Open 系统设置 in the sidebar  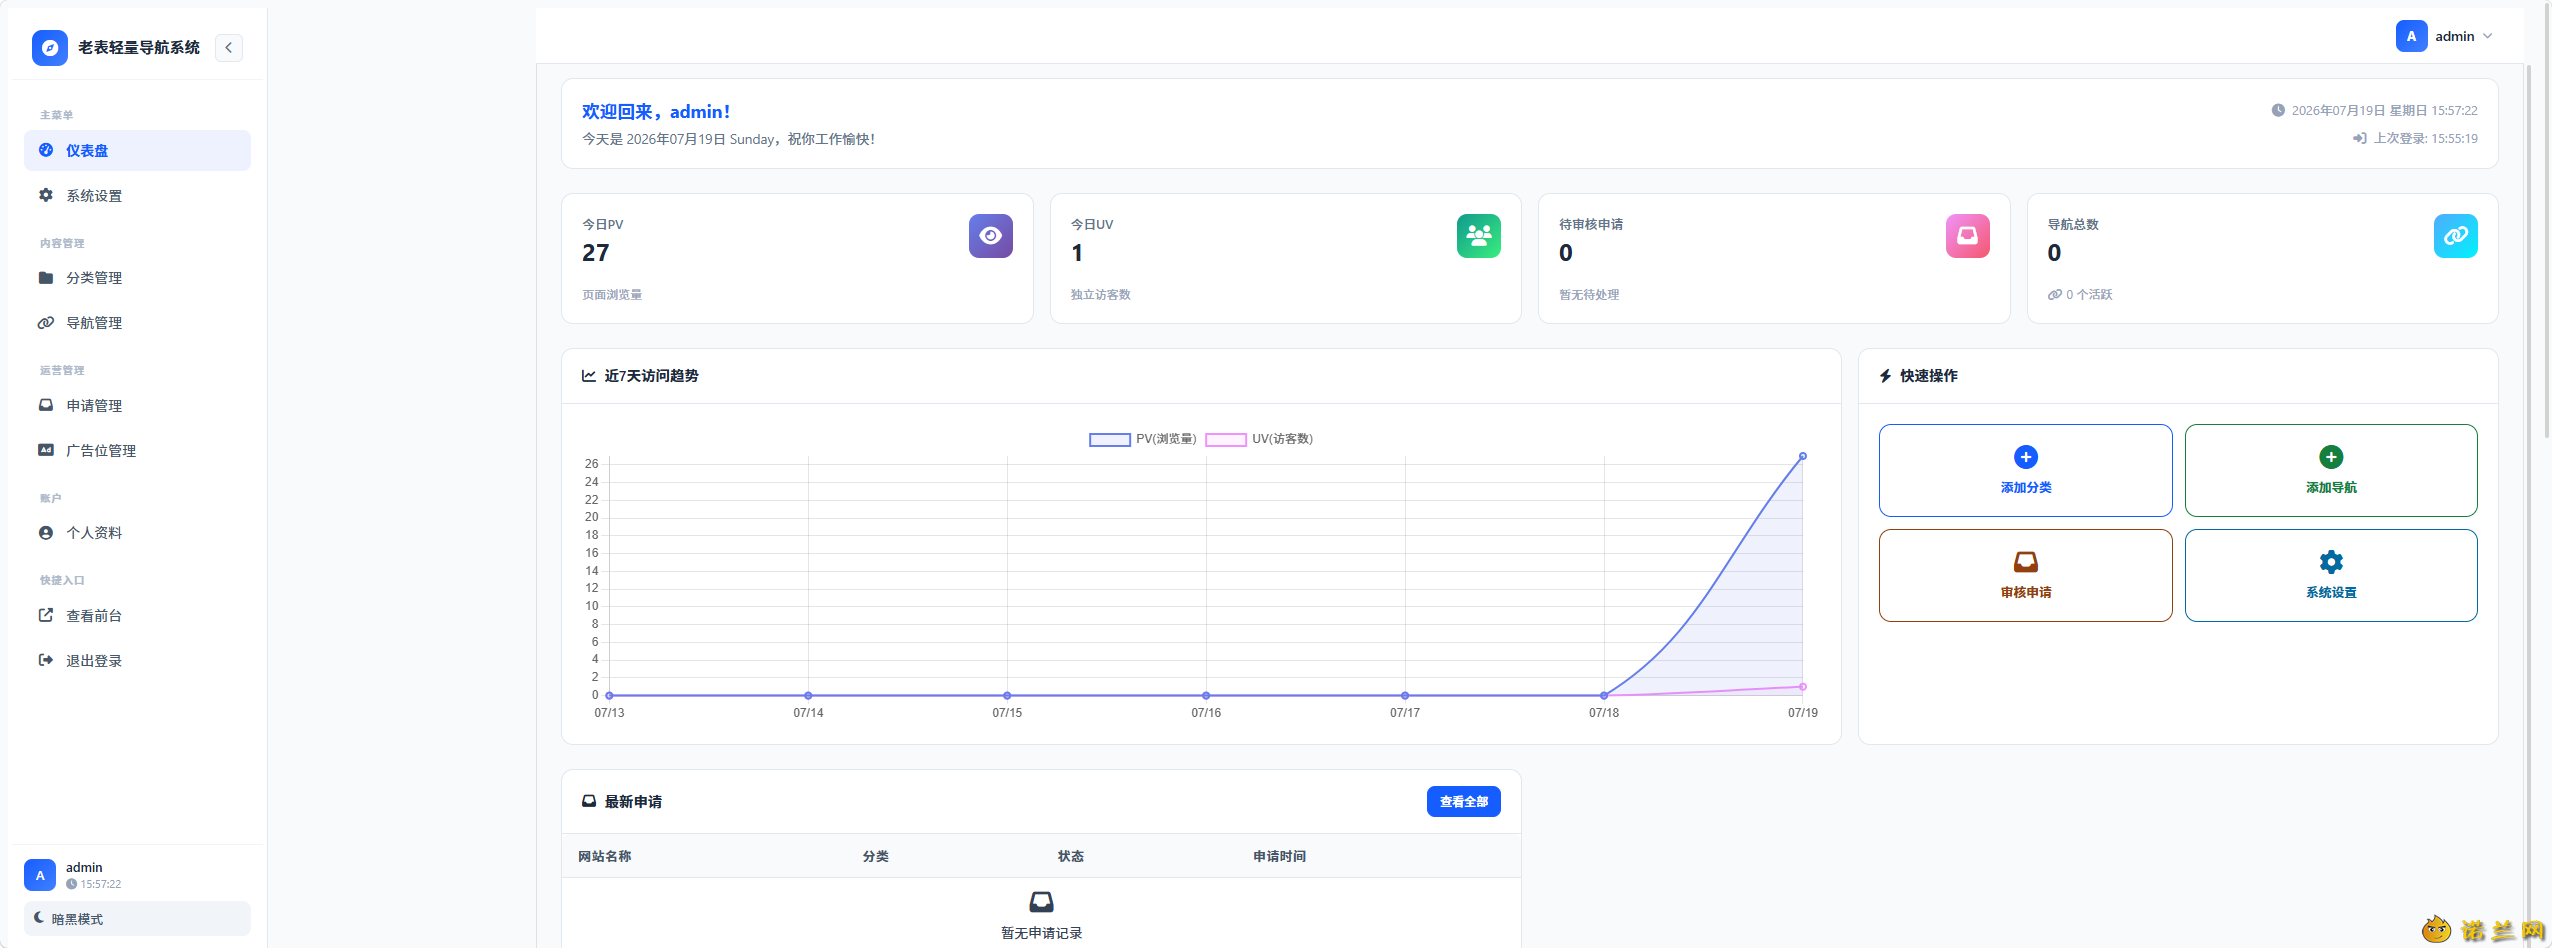138,196
